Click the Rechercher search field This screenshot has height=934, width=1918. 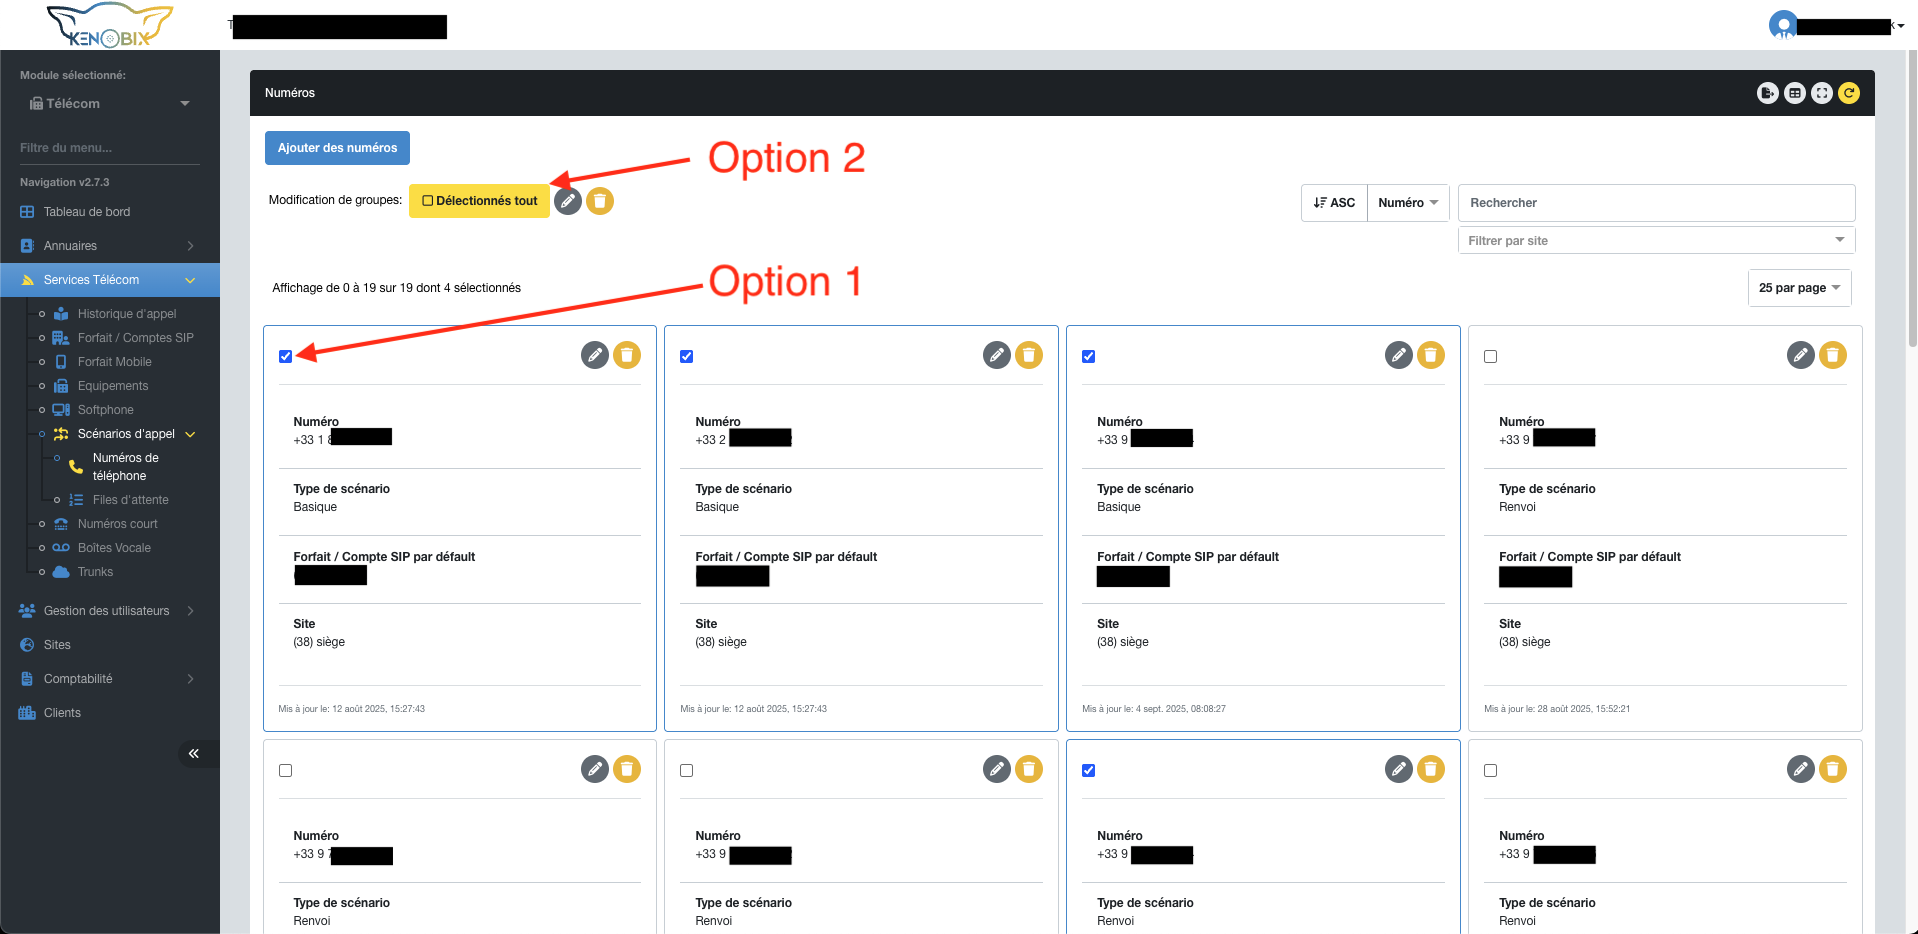click(1656, 203)
